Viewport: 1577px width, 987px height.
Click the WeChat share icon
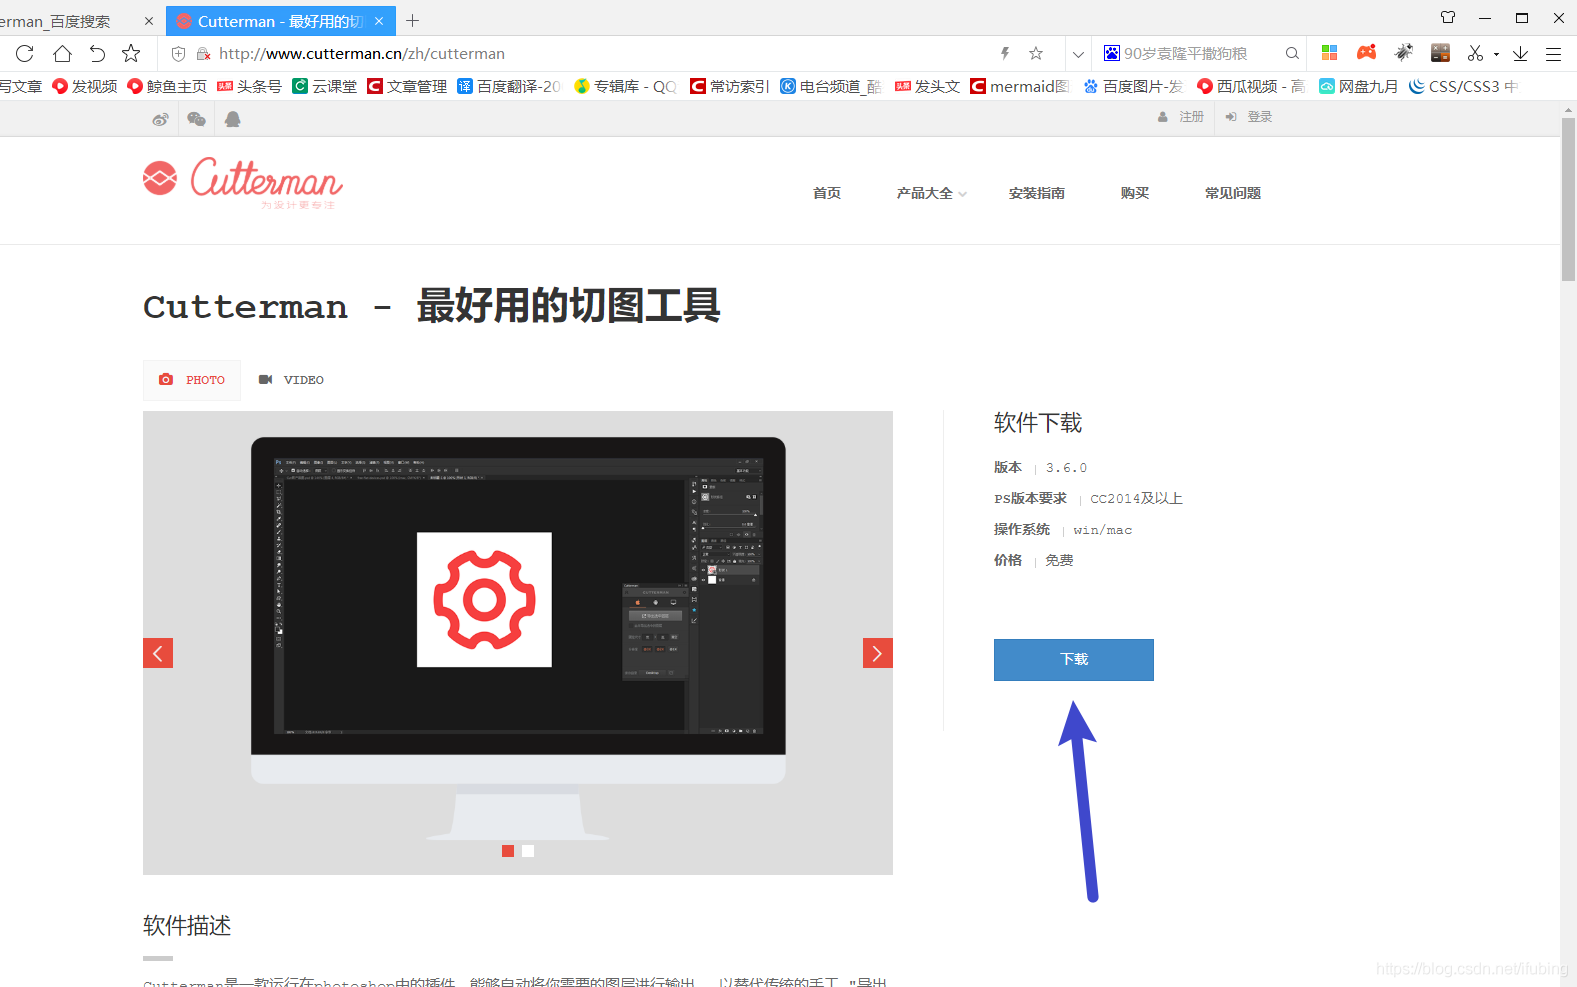click(196, 119)
